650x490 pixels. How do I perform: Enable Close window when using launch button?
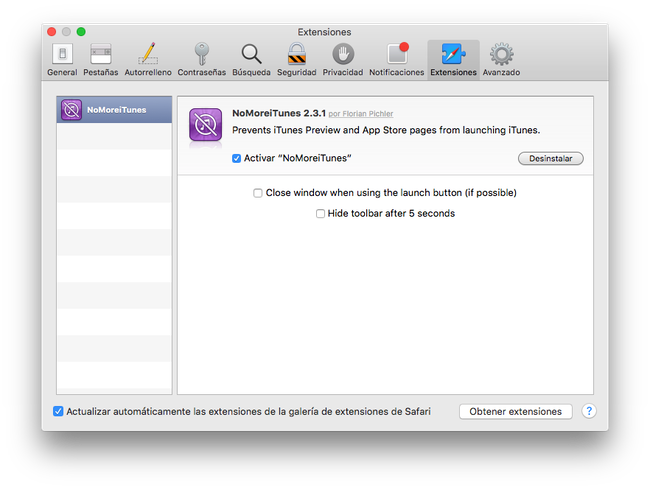pos(258,193)
